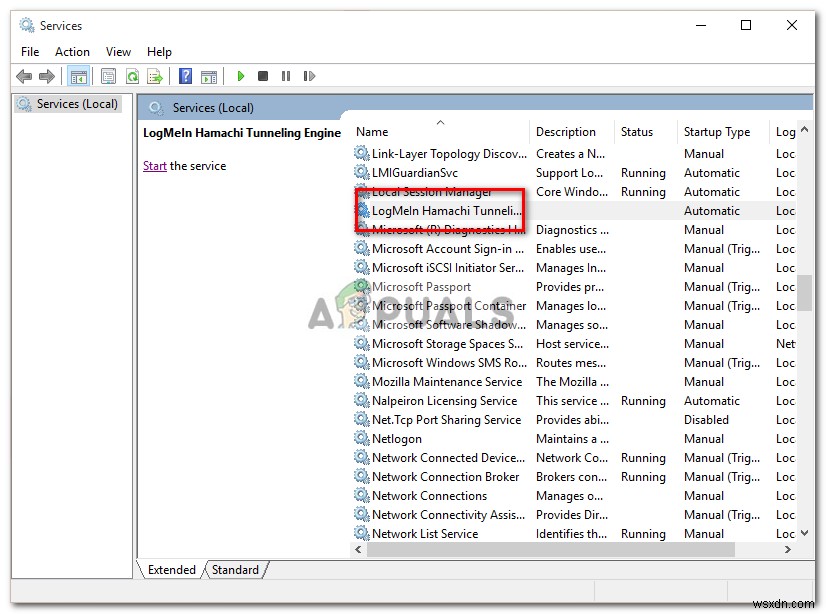The height and width of the screenshot is (614, 826).
Task: Select Services (Local) in the tree pane
Action: (x=68, y=104)
